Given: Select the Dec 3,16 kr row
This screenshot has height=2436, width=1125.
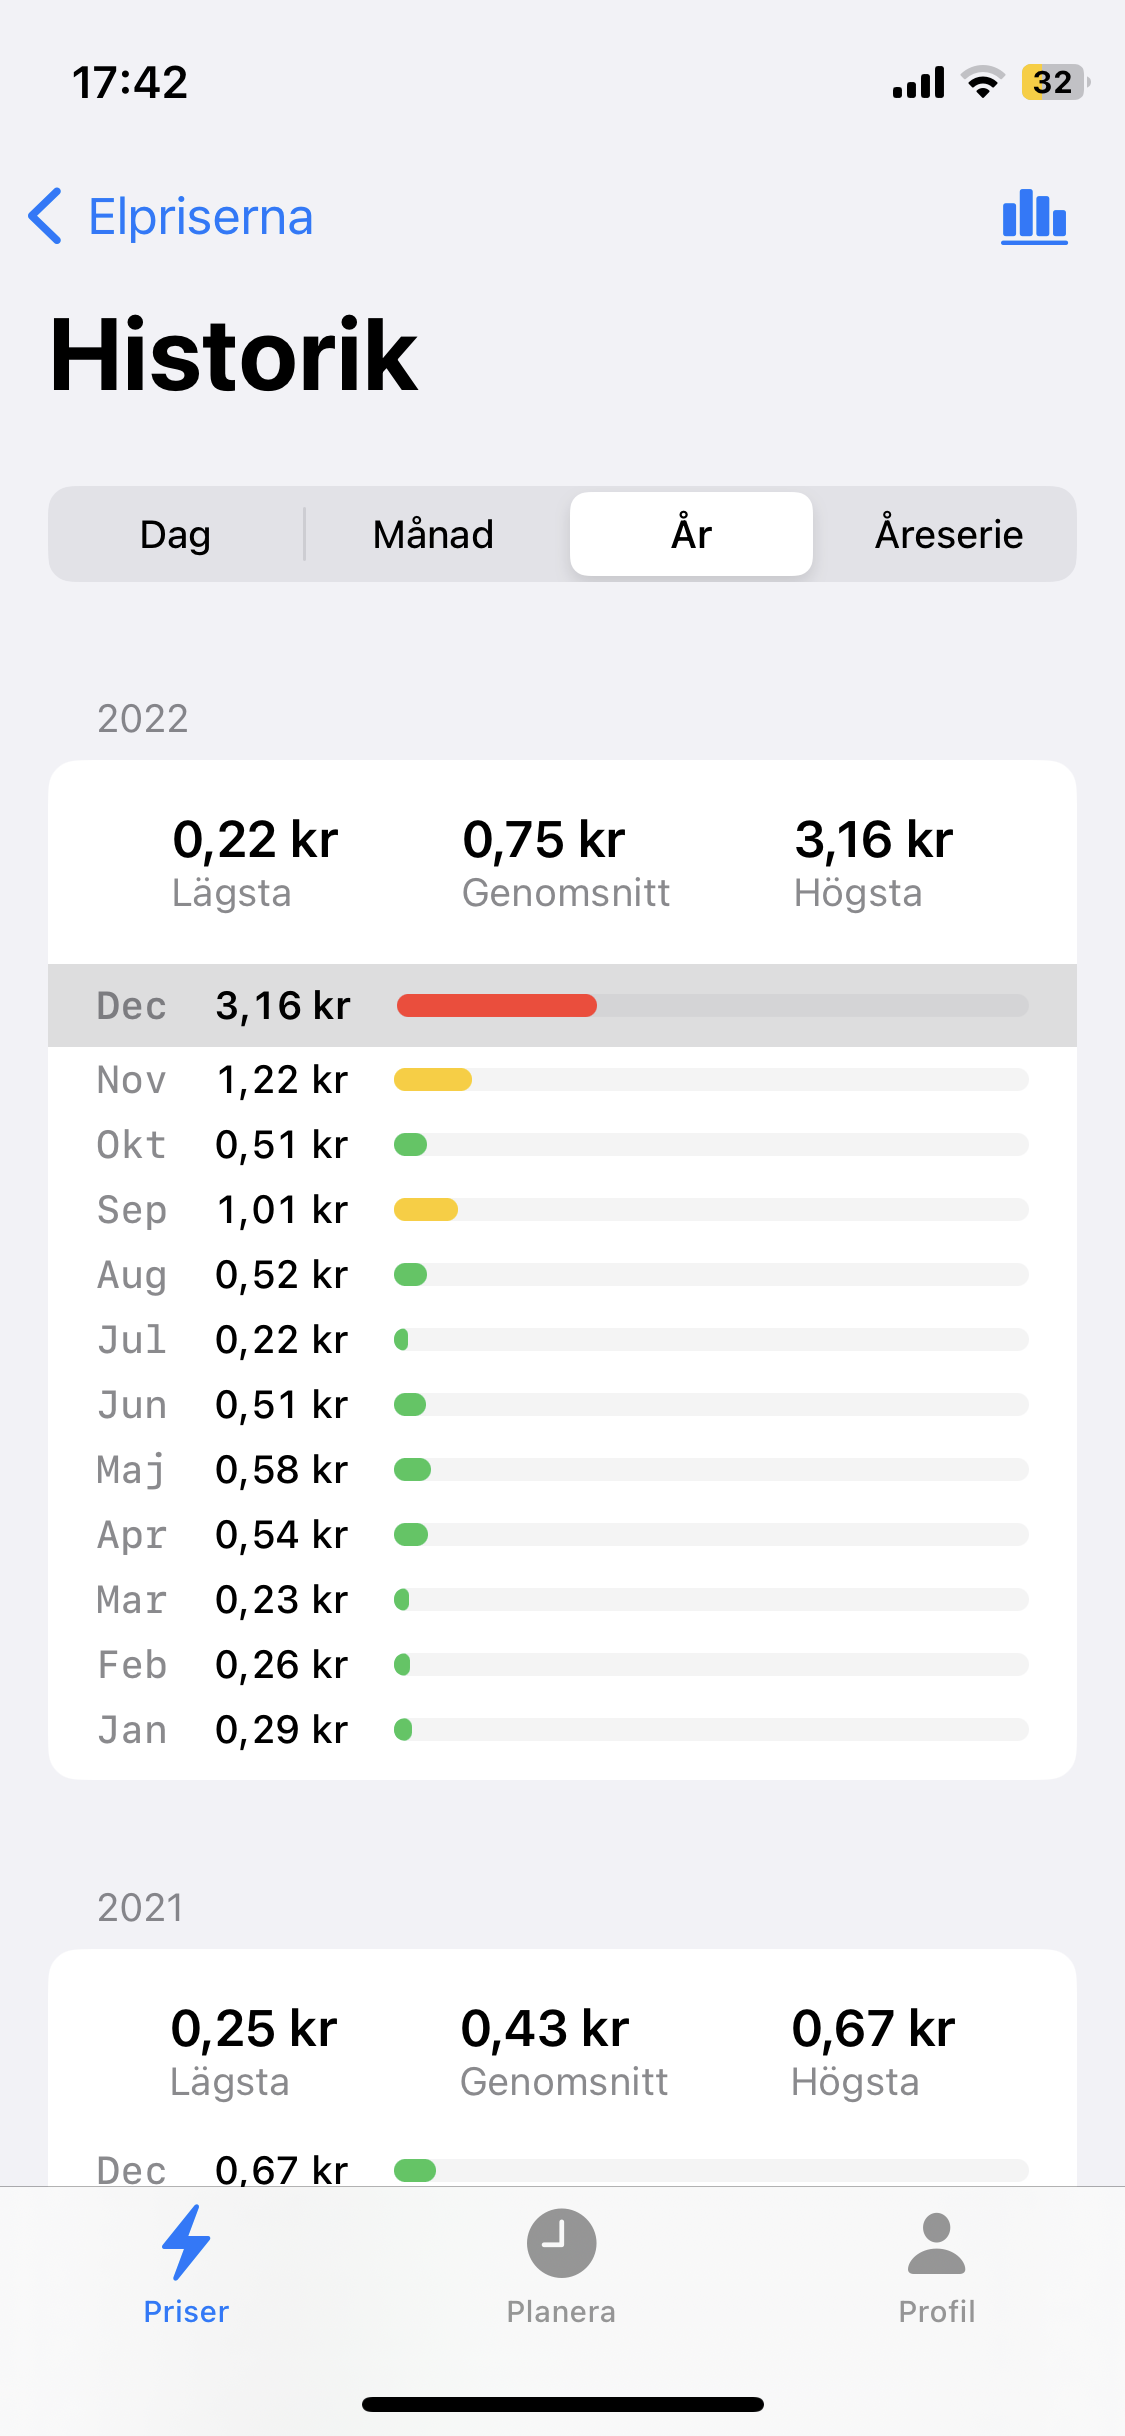Looking at the screenshot, I should 562,1005.
